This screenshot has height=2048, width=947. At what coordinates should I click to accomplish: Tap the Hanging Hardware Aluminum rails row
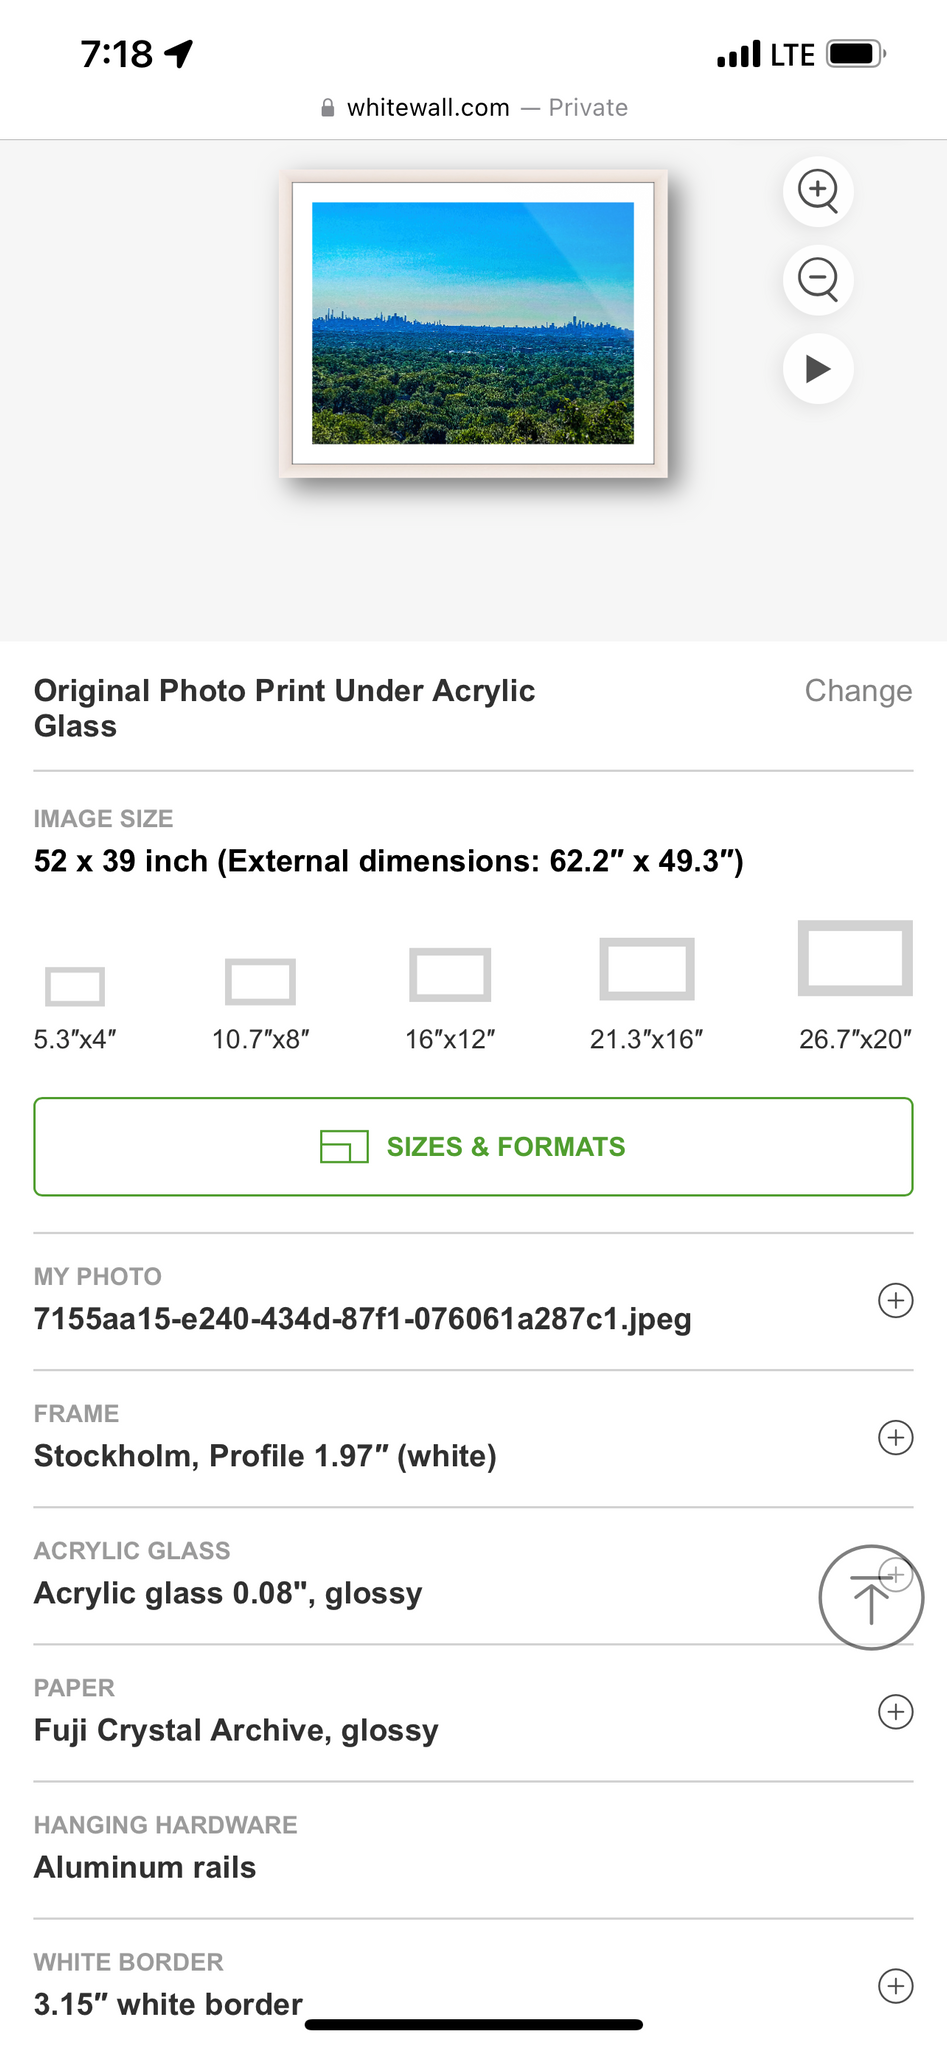[145, 1867]
